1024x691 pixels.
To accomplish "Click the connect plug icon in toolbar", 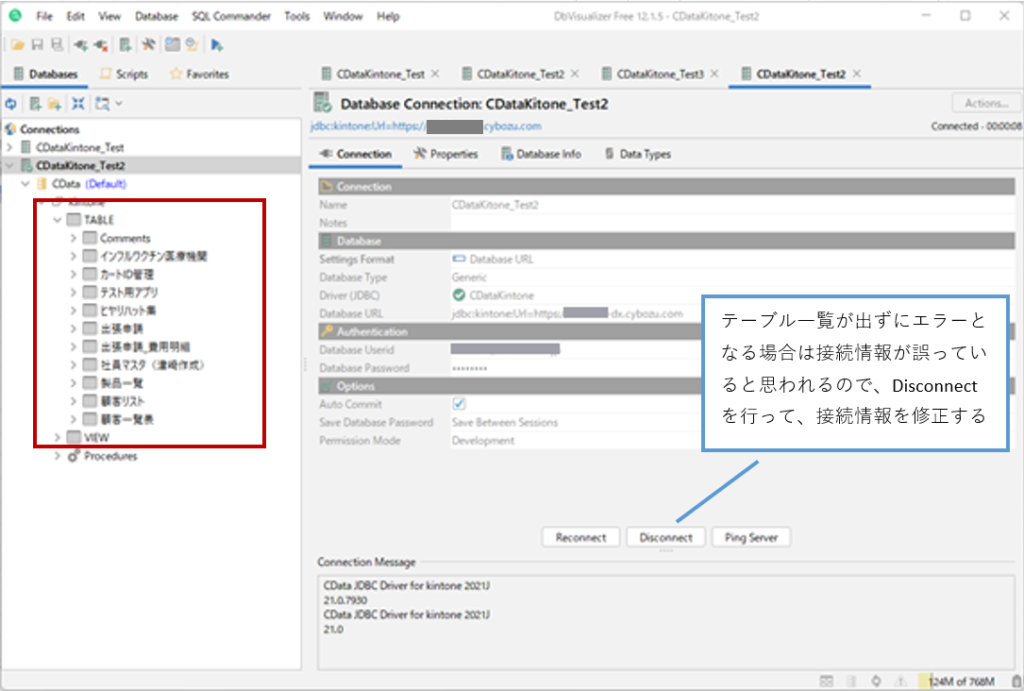I will (x=80, y=45).
